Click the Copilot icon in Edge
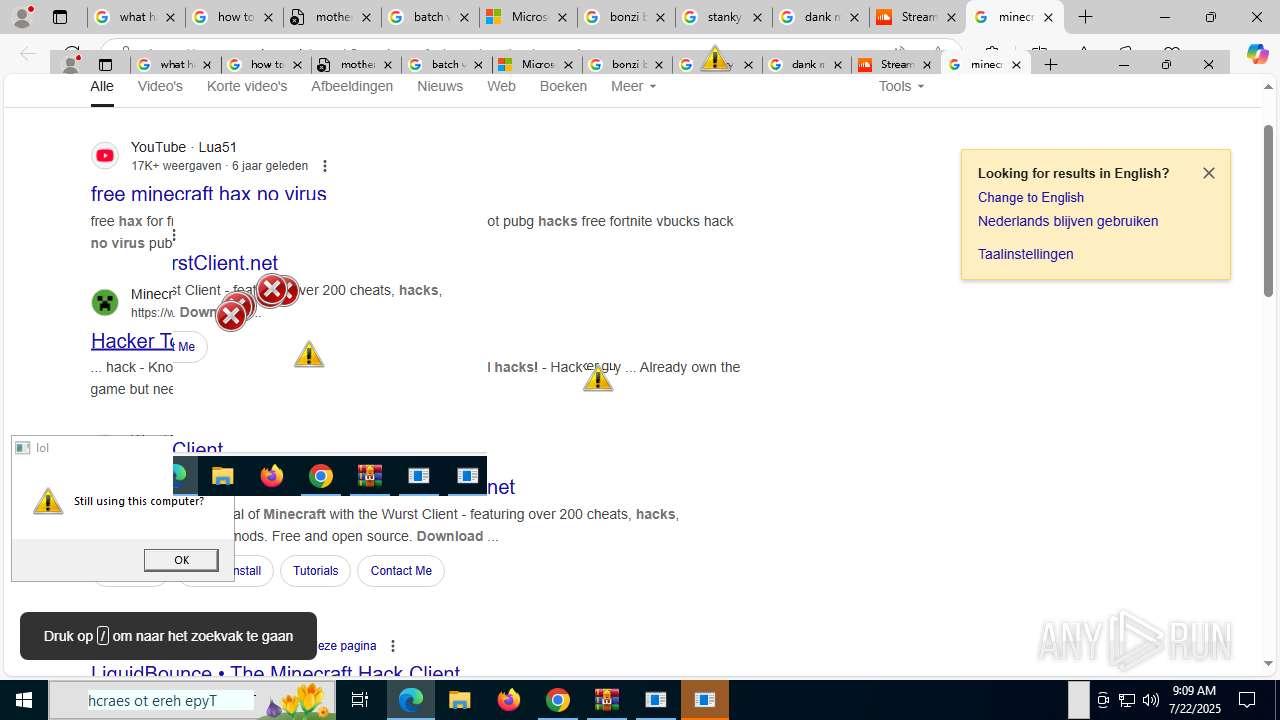1280x720 pixels. [1257, 55]
